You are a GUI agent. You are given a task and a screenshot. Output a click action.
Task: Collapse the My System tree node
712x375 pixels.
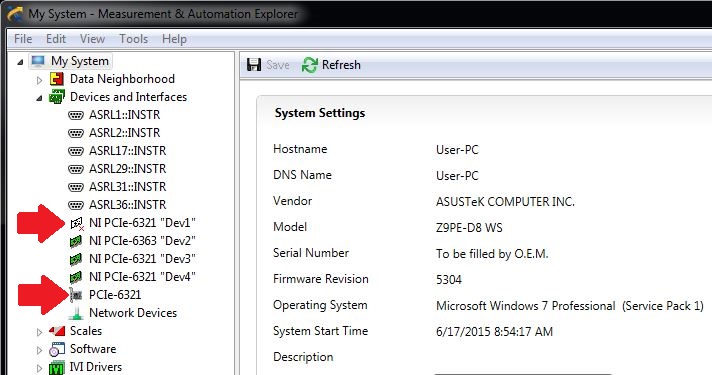20,62
